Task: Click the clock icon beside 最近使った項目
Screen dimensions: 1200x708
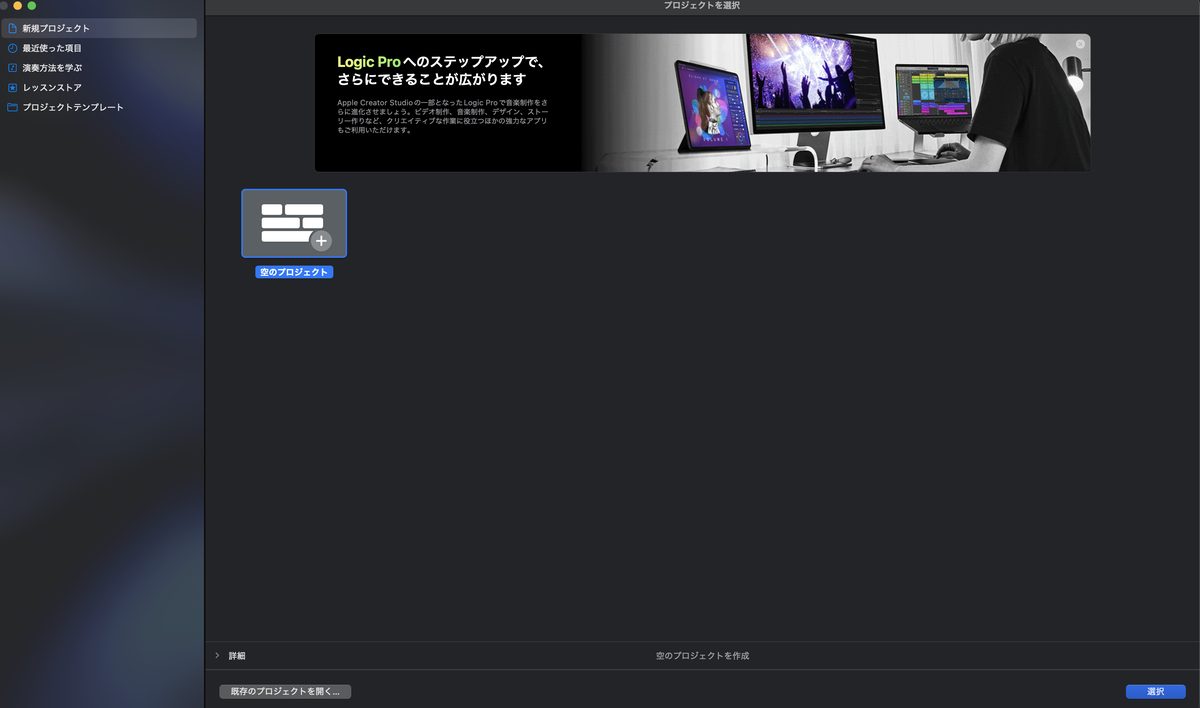Action: pyautogui.click(x=12, y=48)
